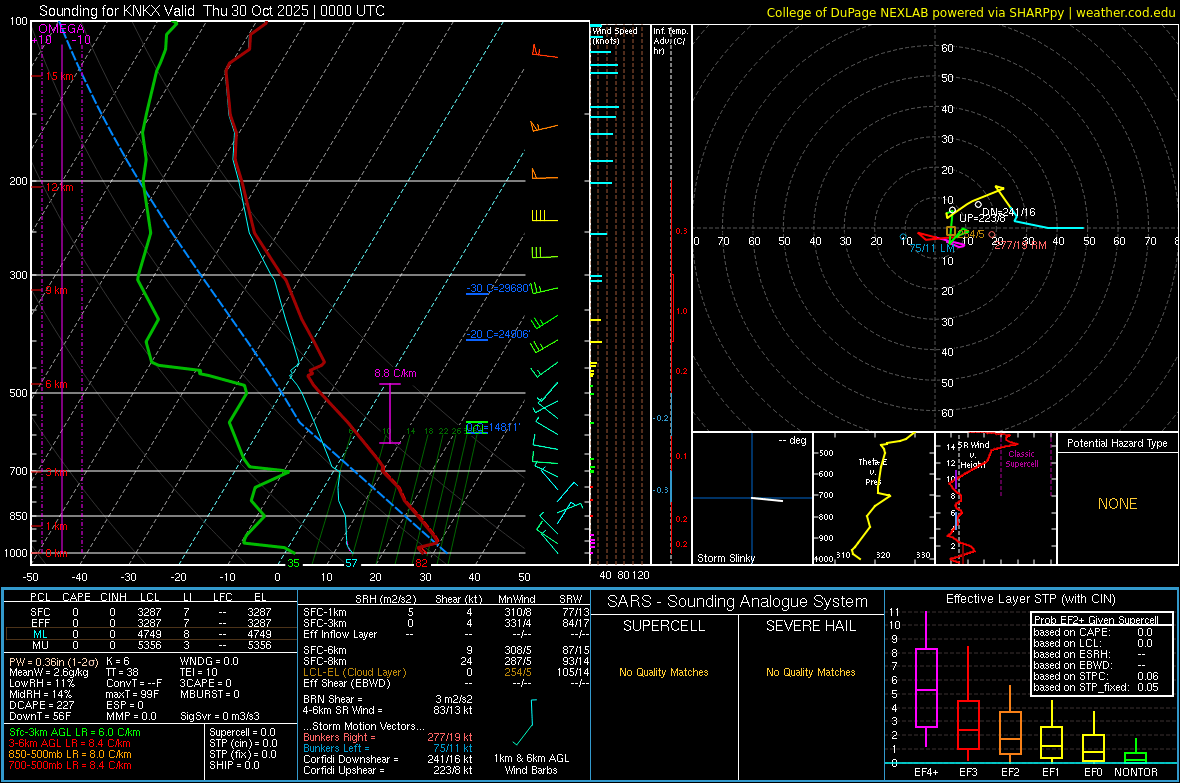The height and width of the screenshot is (783, 1180).
Task: Select the EFF parcel row
Action: coord(150,623)
